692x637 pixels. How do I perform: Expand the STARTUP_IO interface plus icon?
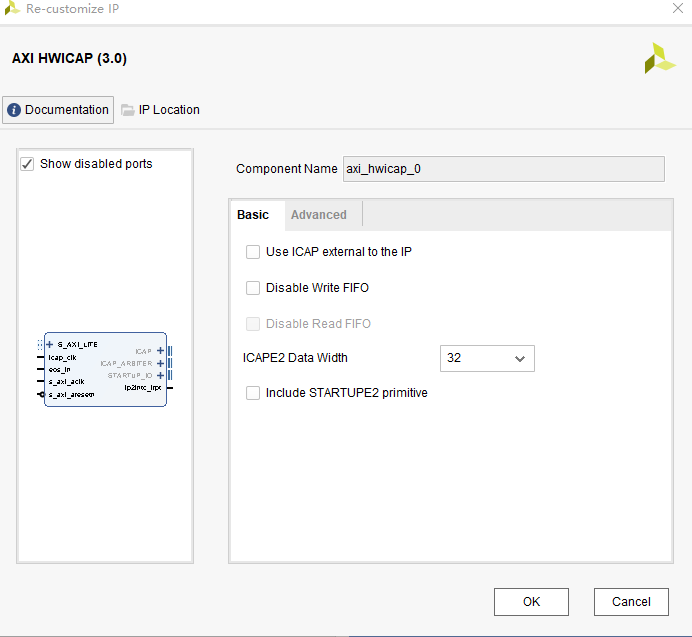point(160,375)
